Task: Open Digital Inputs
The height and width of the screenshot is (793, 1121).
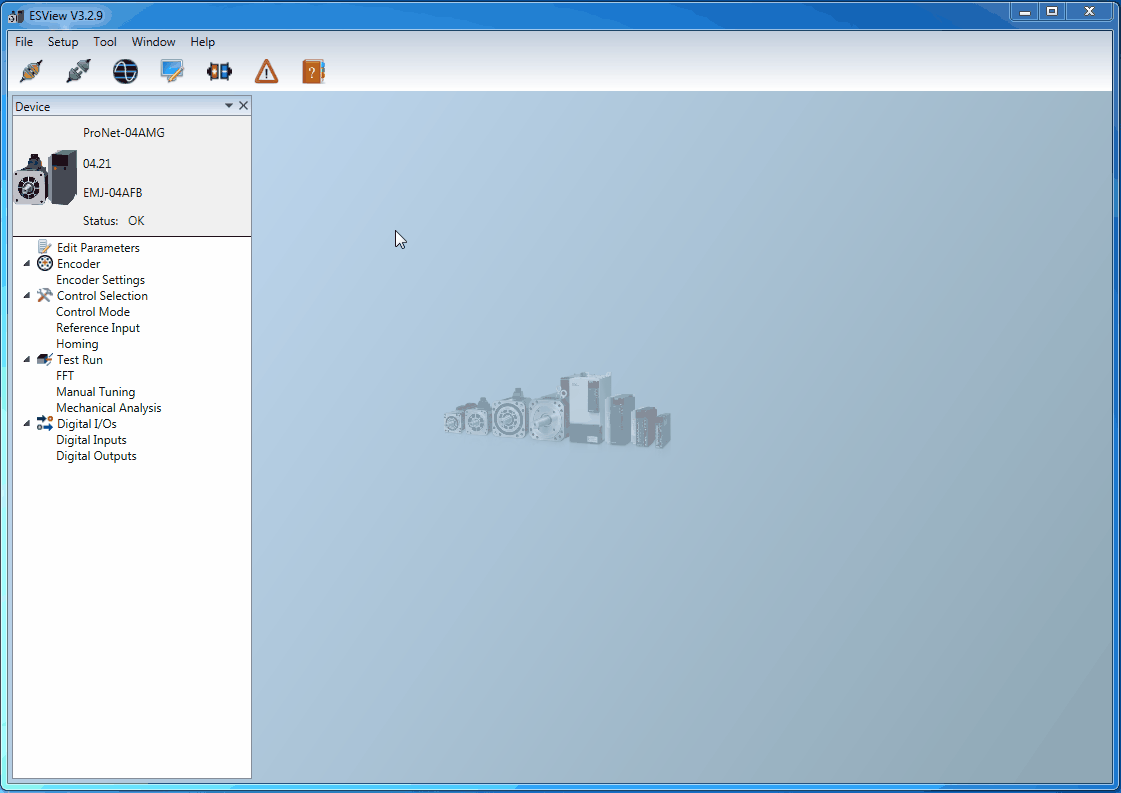Action: pyautogui.click(x=92, y=440)
